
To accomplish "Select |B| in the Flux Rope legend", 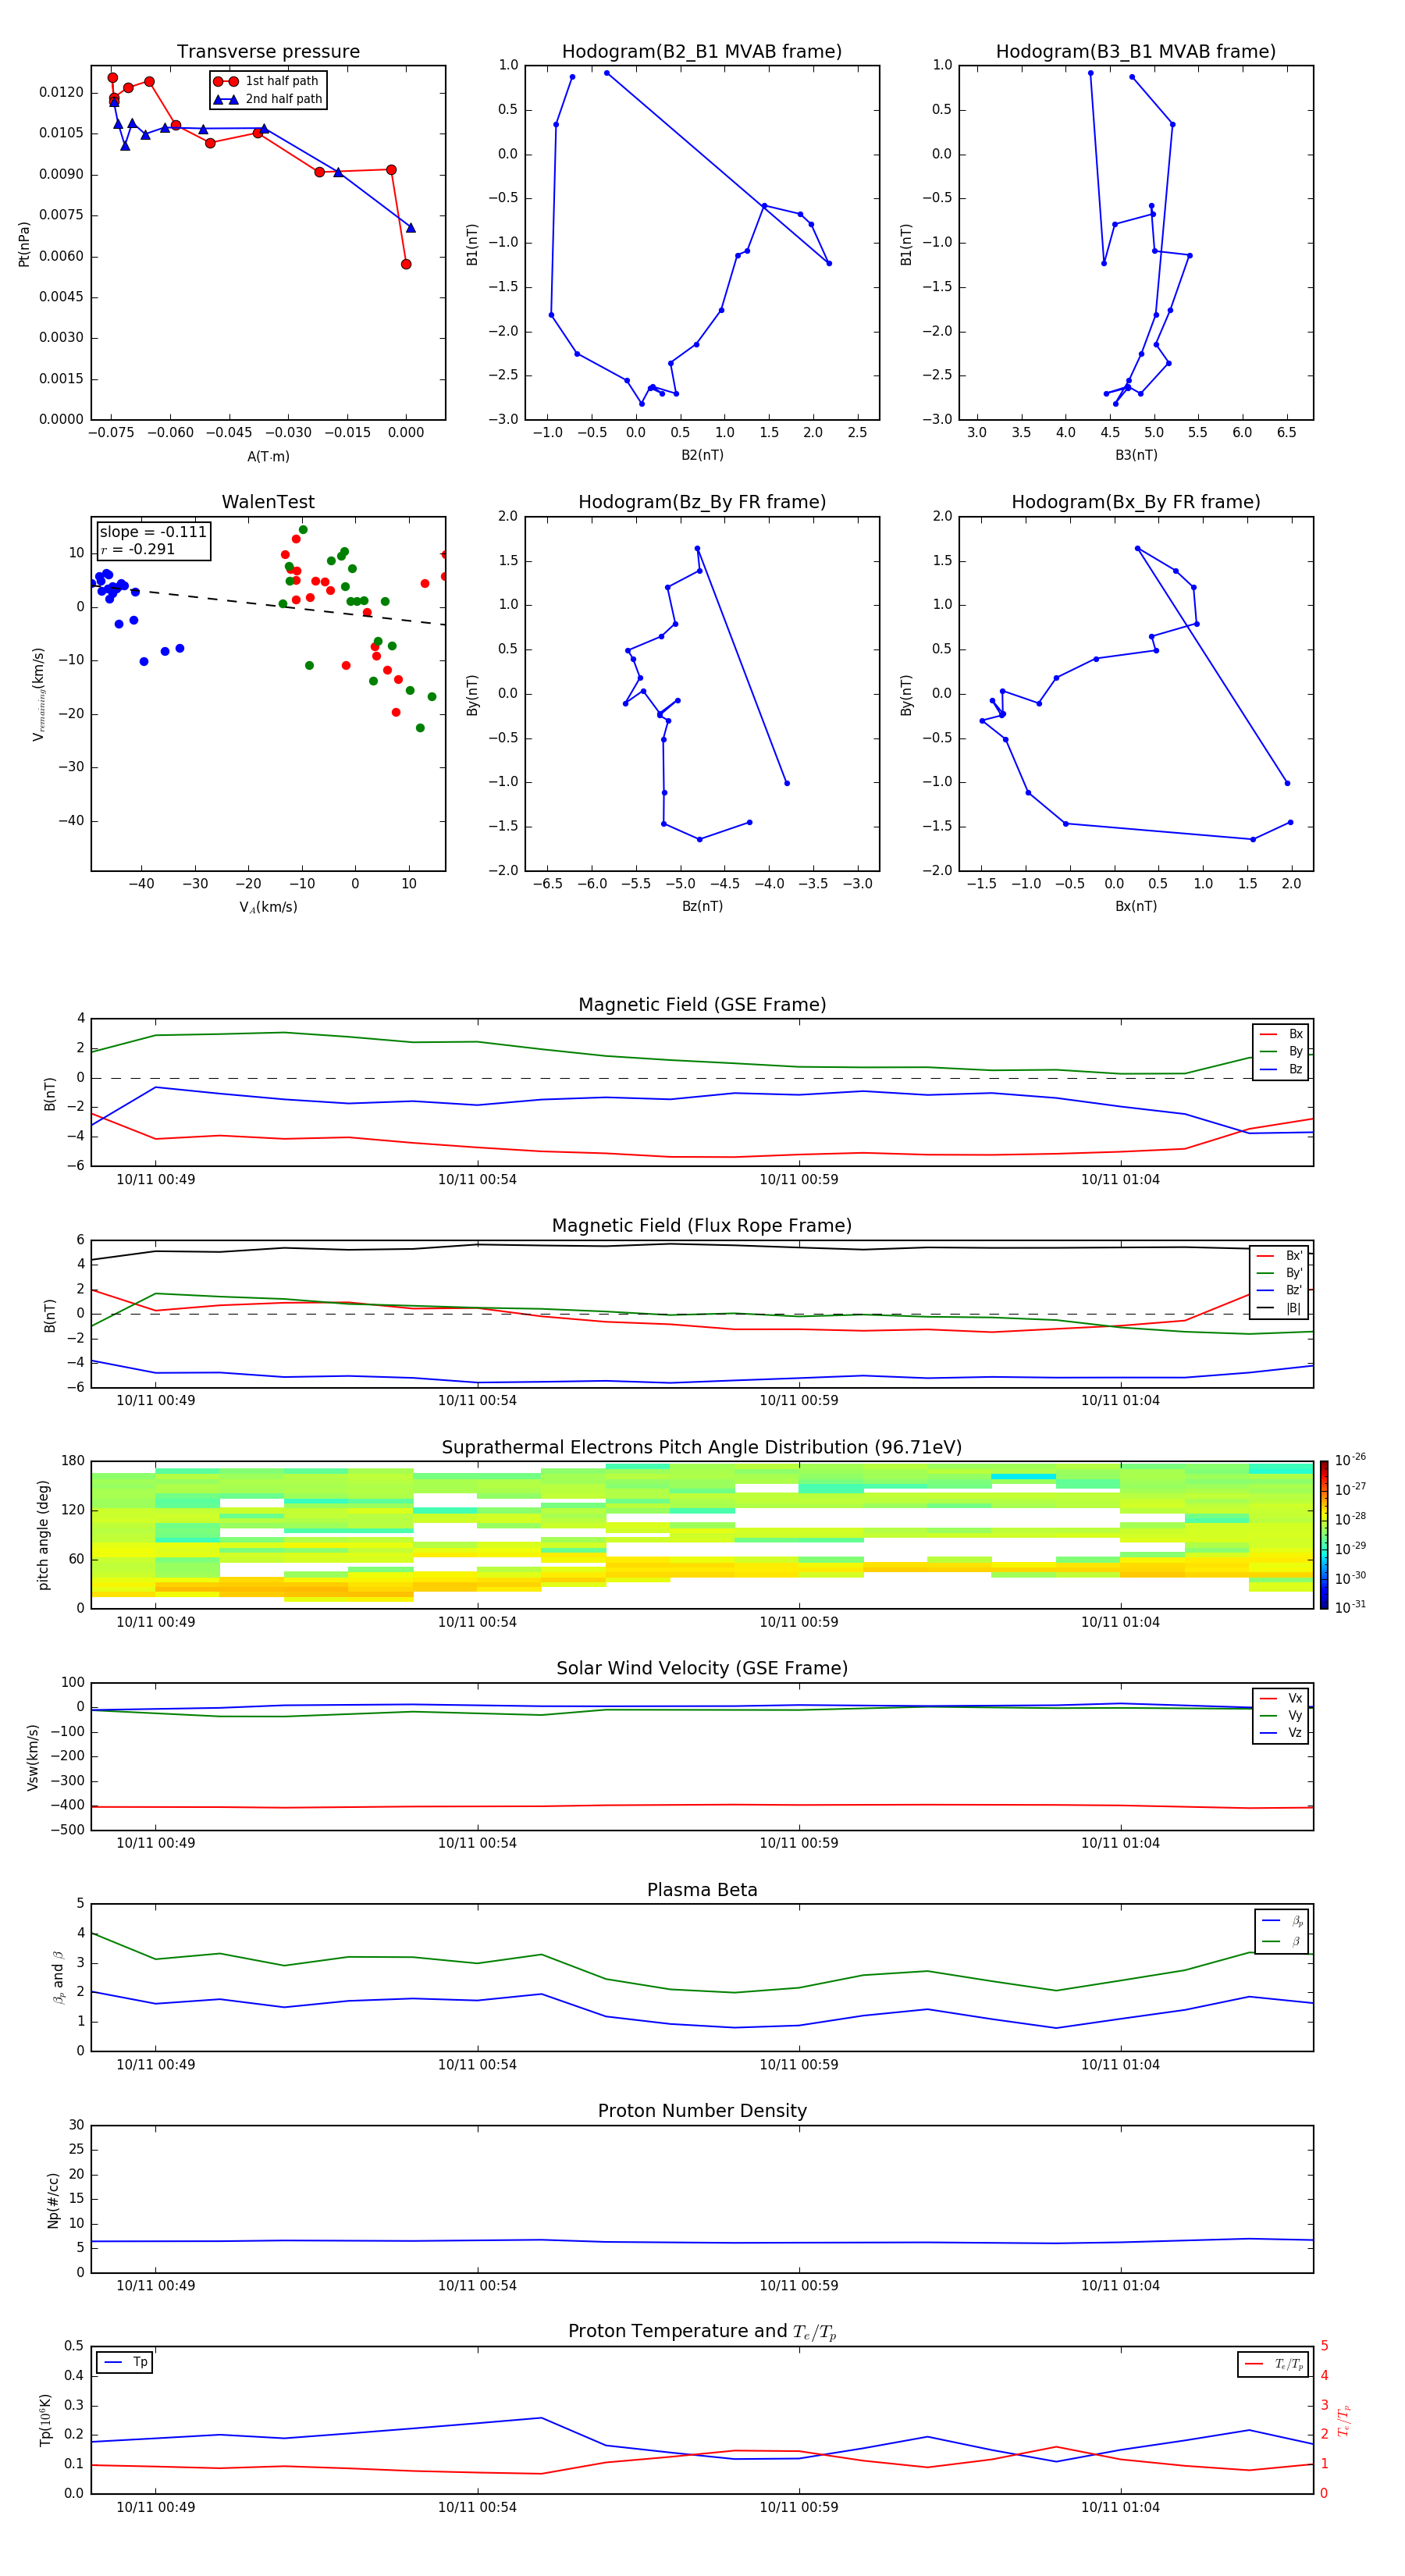I will (x=1279, y=1308).
